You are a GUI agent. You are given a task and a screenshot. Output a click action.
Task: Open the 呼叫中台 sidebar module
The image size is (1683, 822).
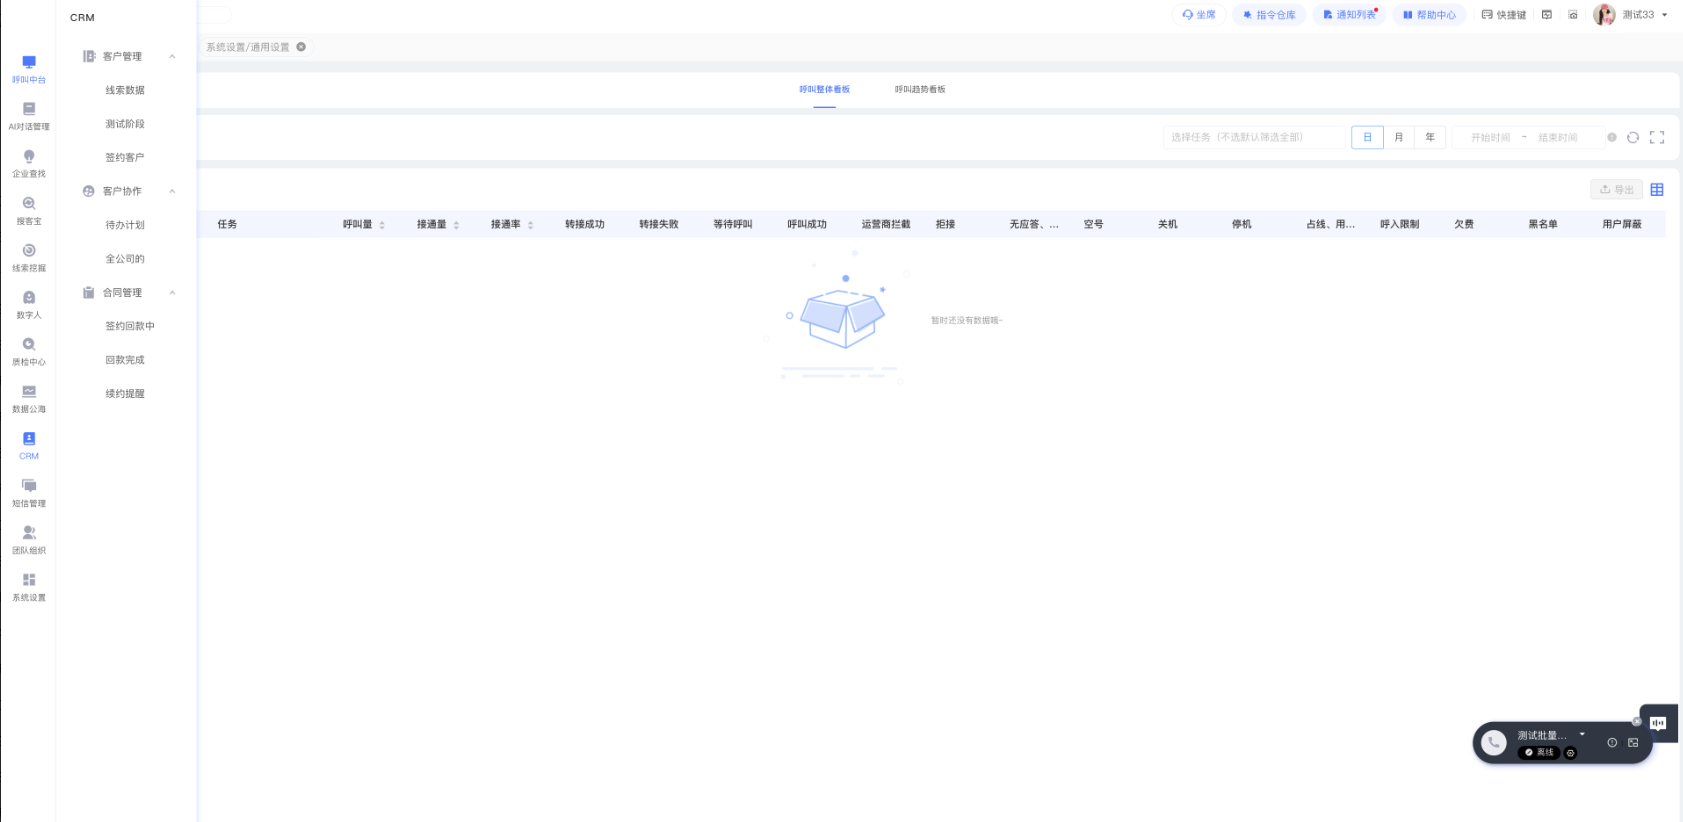[29, 68]
